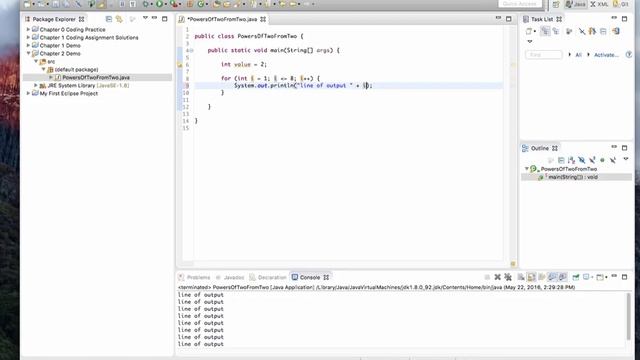Collapse PowersOfTwoFromTwo class in Outline
Screen dimensions: 640x360
[x=527, y=169]
